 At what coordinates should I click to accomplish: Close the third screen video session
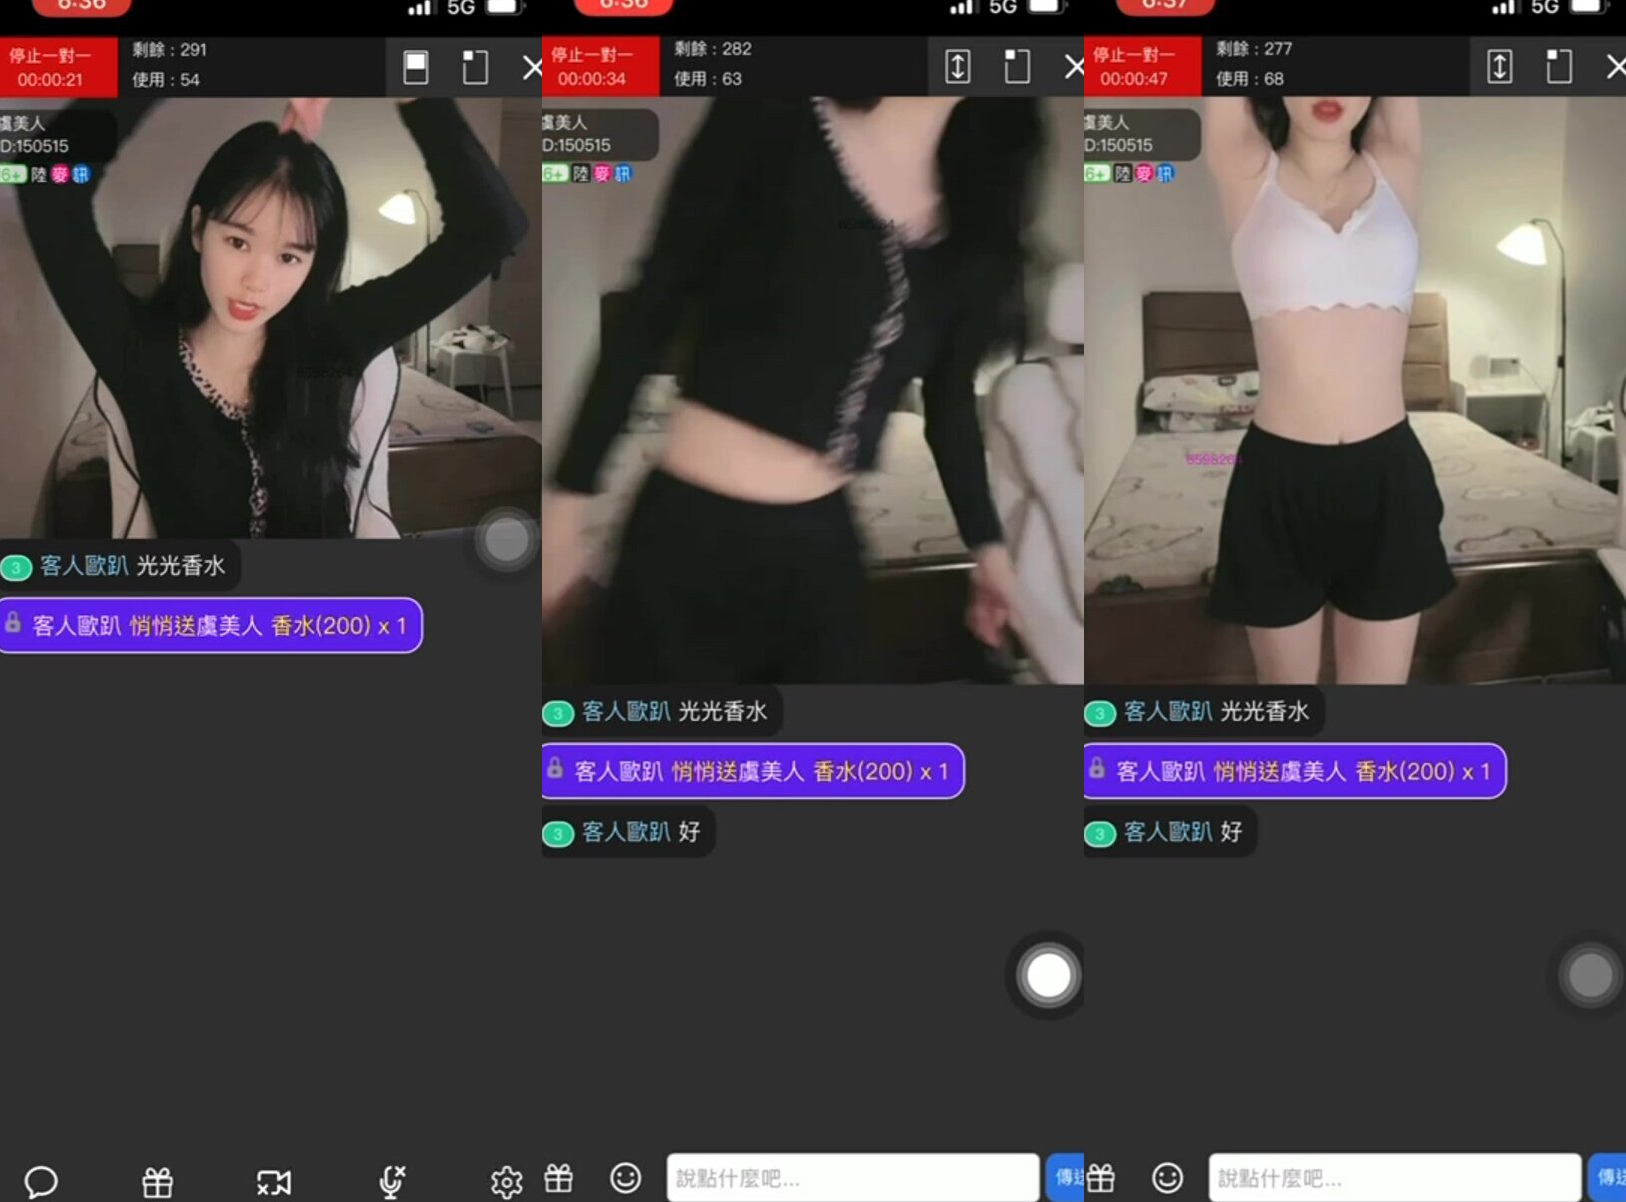pyautogui.click(x=1616, y=67)
